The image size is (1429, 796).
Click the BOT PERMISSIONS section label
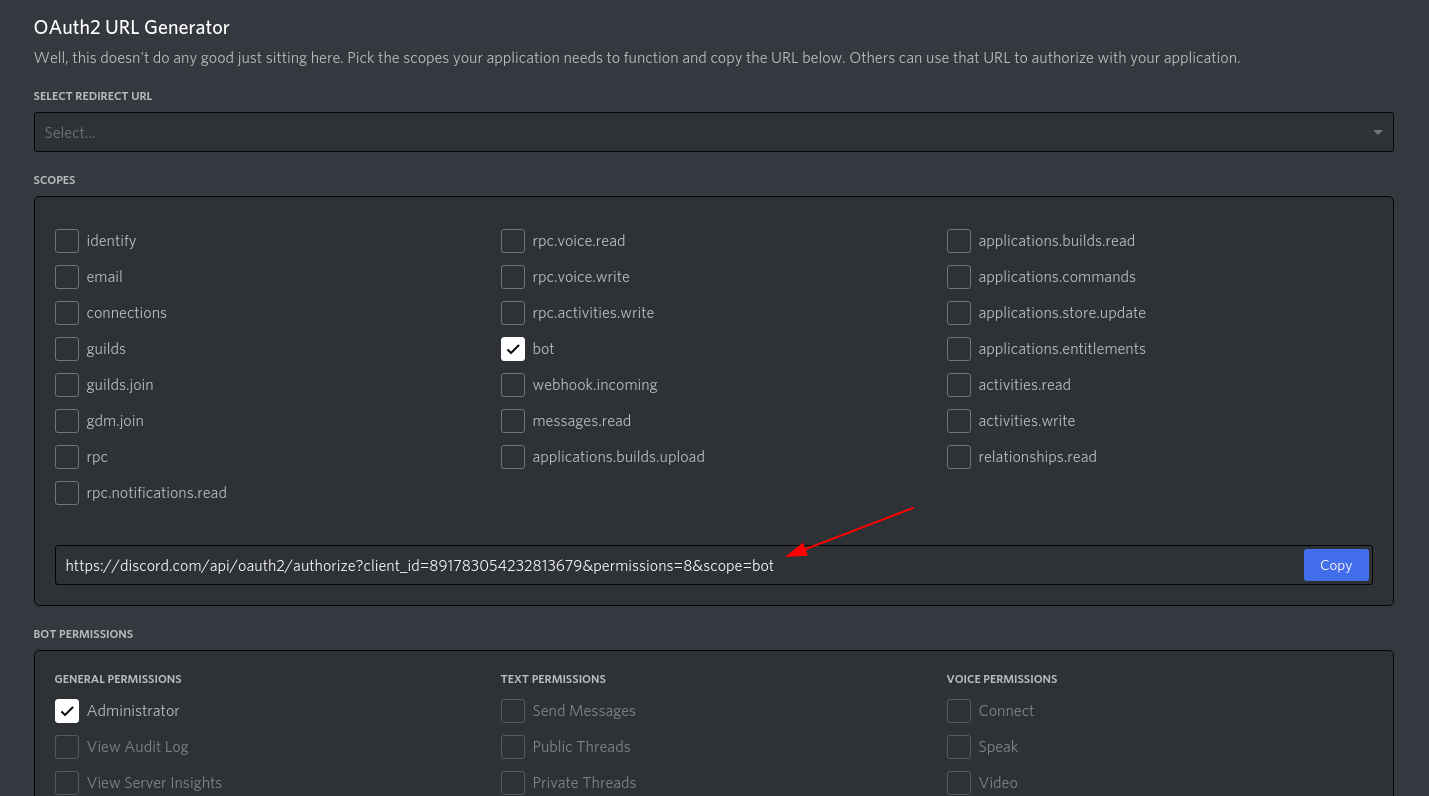[x=83, y=634]
